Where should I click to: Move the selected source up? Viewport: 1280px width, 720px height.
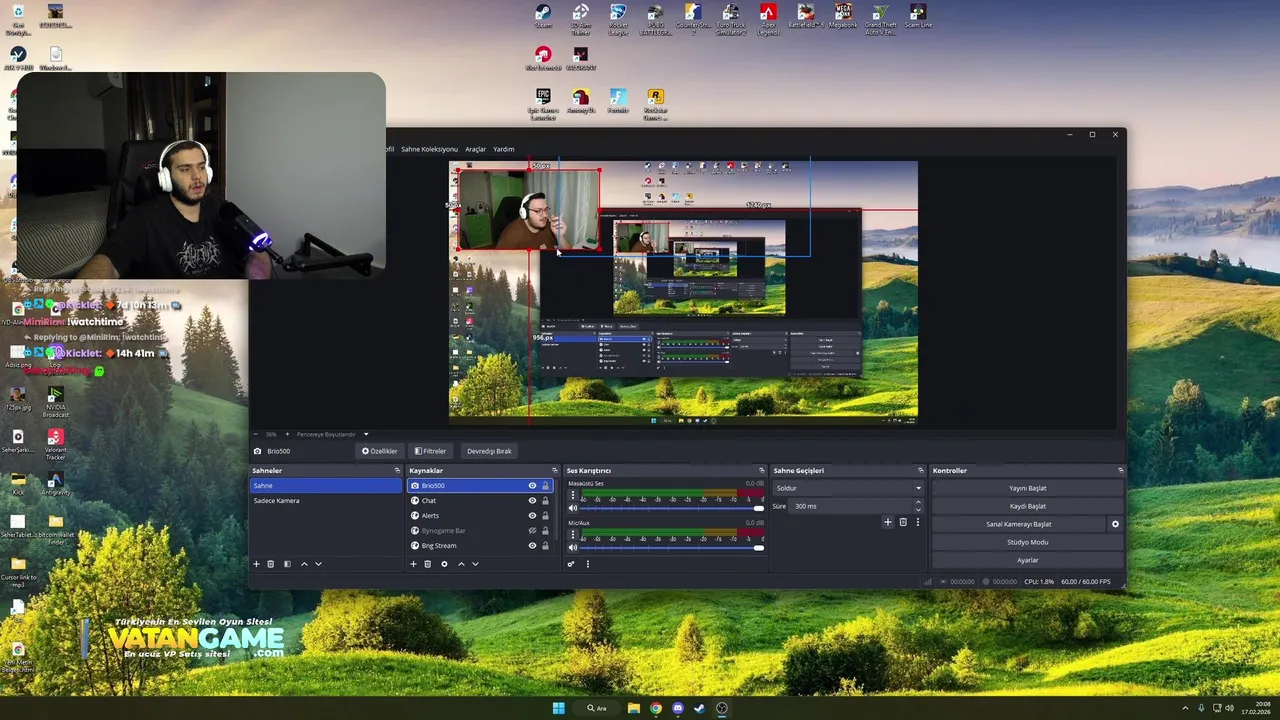(461, 564)
